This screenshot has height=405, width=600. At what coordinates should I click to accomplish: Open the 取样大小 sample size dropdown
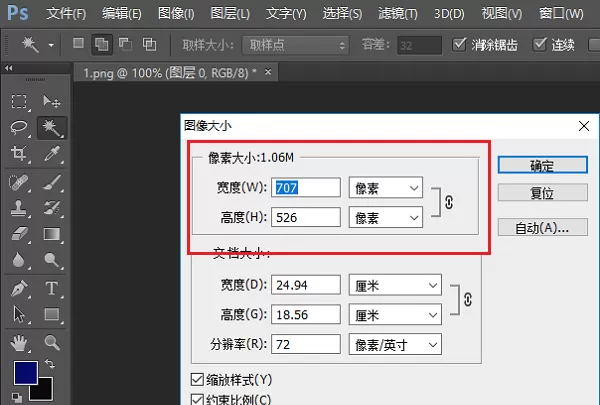click(x=295, y=46)
